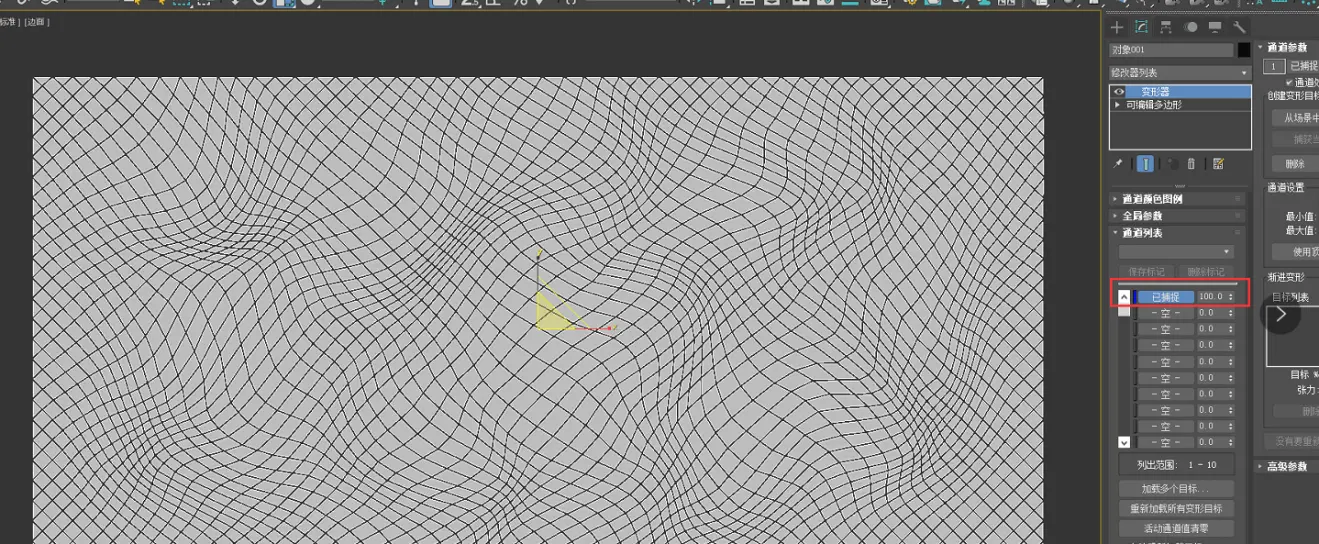Toggle the 变形器 modifier eye visibility
The height and width of the screenshot is (544, 1319).
(1119, 91)
